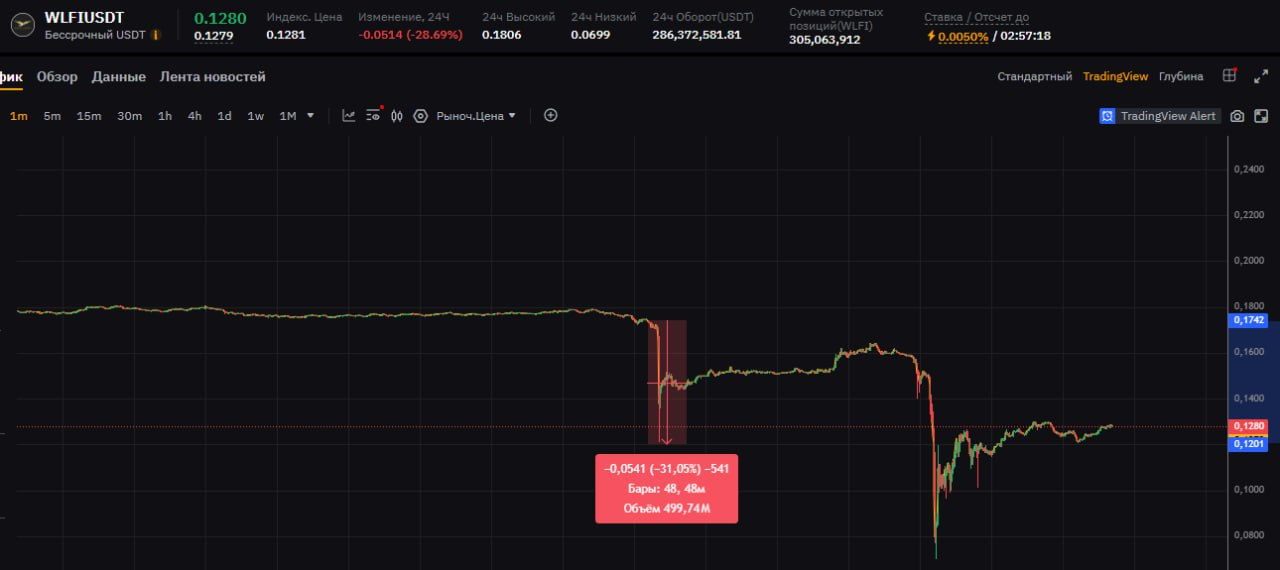This screenshot has width=1280, height=570.
Task: Open the chart indicators line icon
Action: point(349,116)
